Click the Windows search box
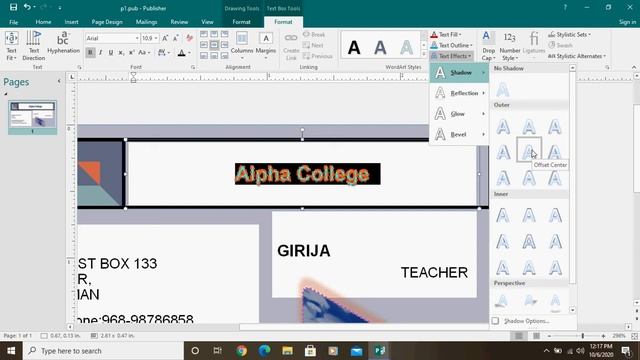This screenshot has height=360, width=640. [x=103, y=351]
